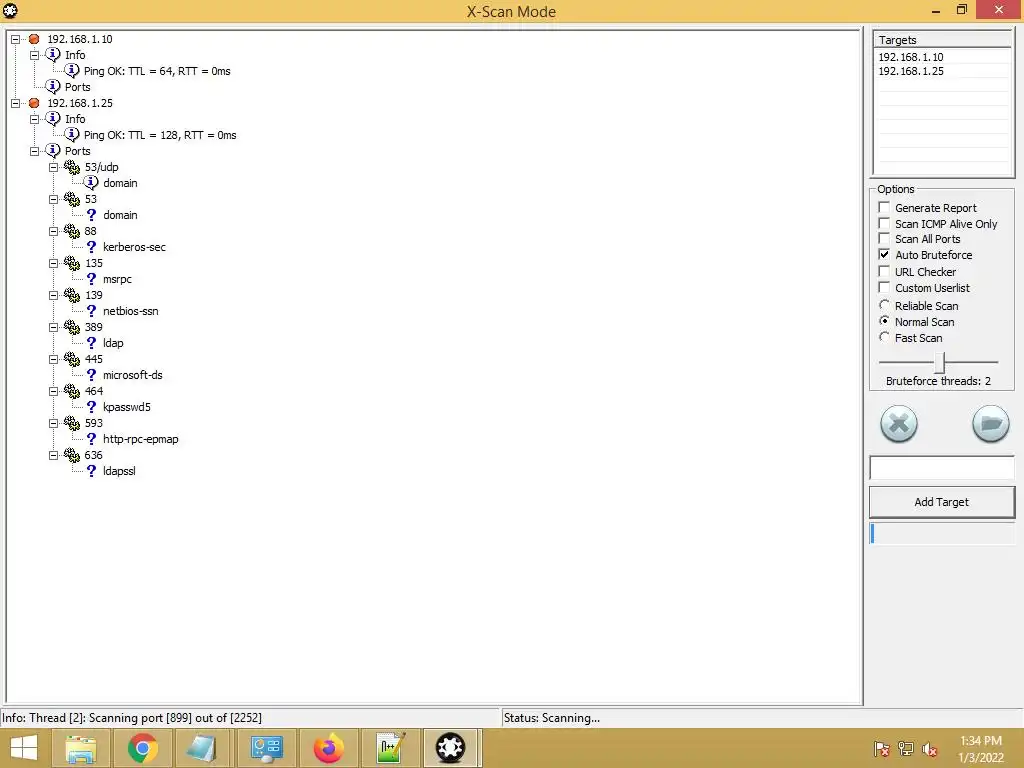Viewport: 1024px width, 768px height.
Task: Open a file with the round folder button
Action: tap(991, 424)
